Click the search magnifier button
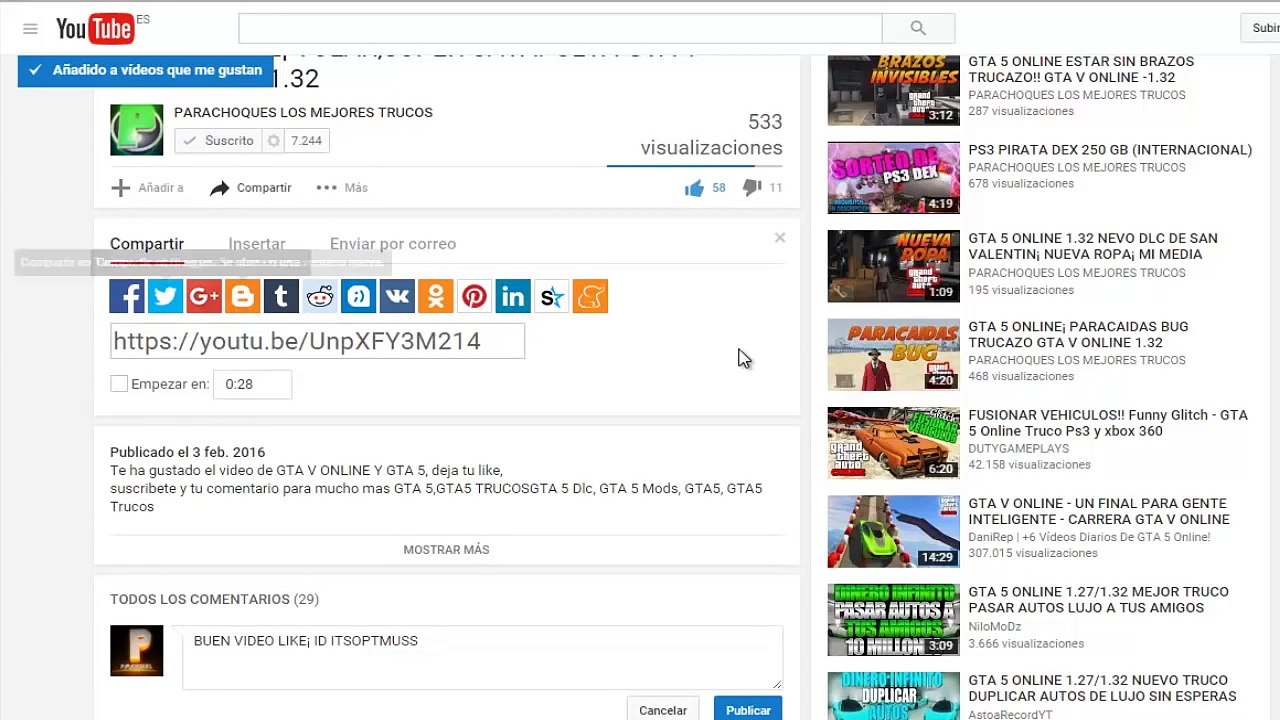Screen dimensions: 1280x720 [x=918, y=28]
